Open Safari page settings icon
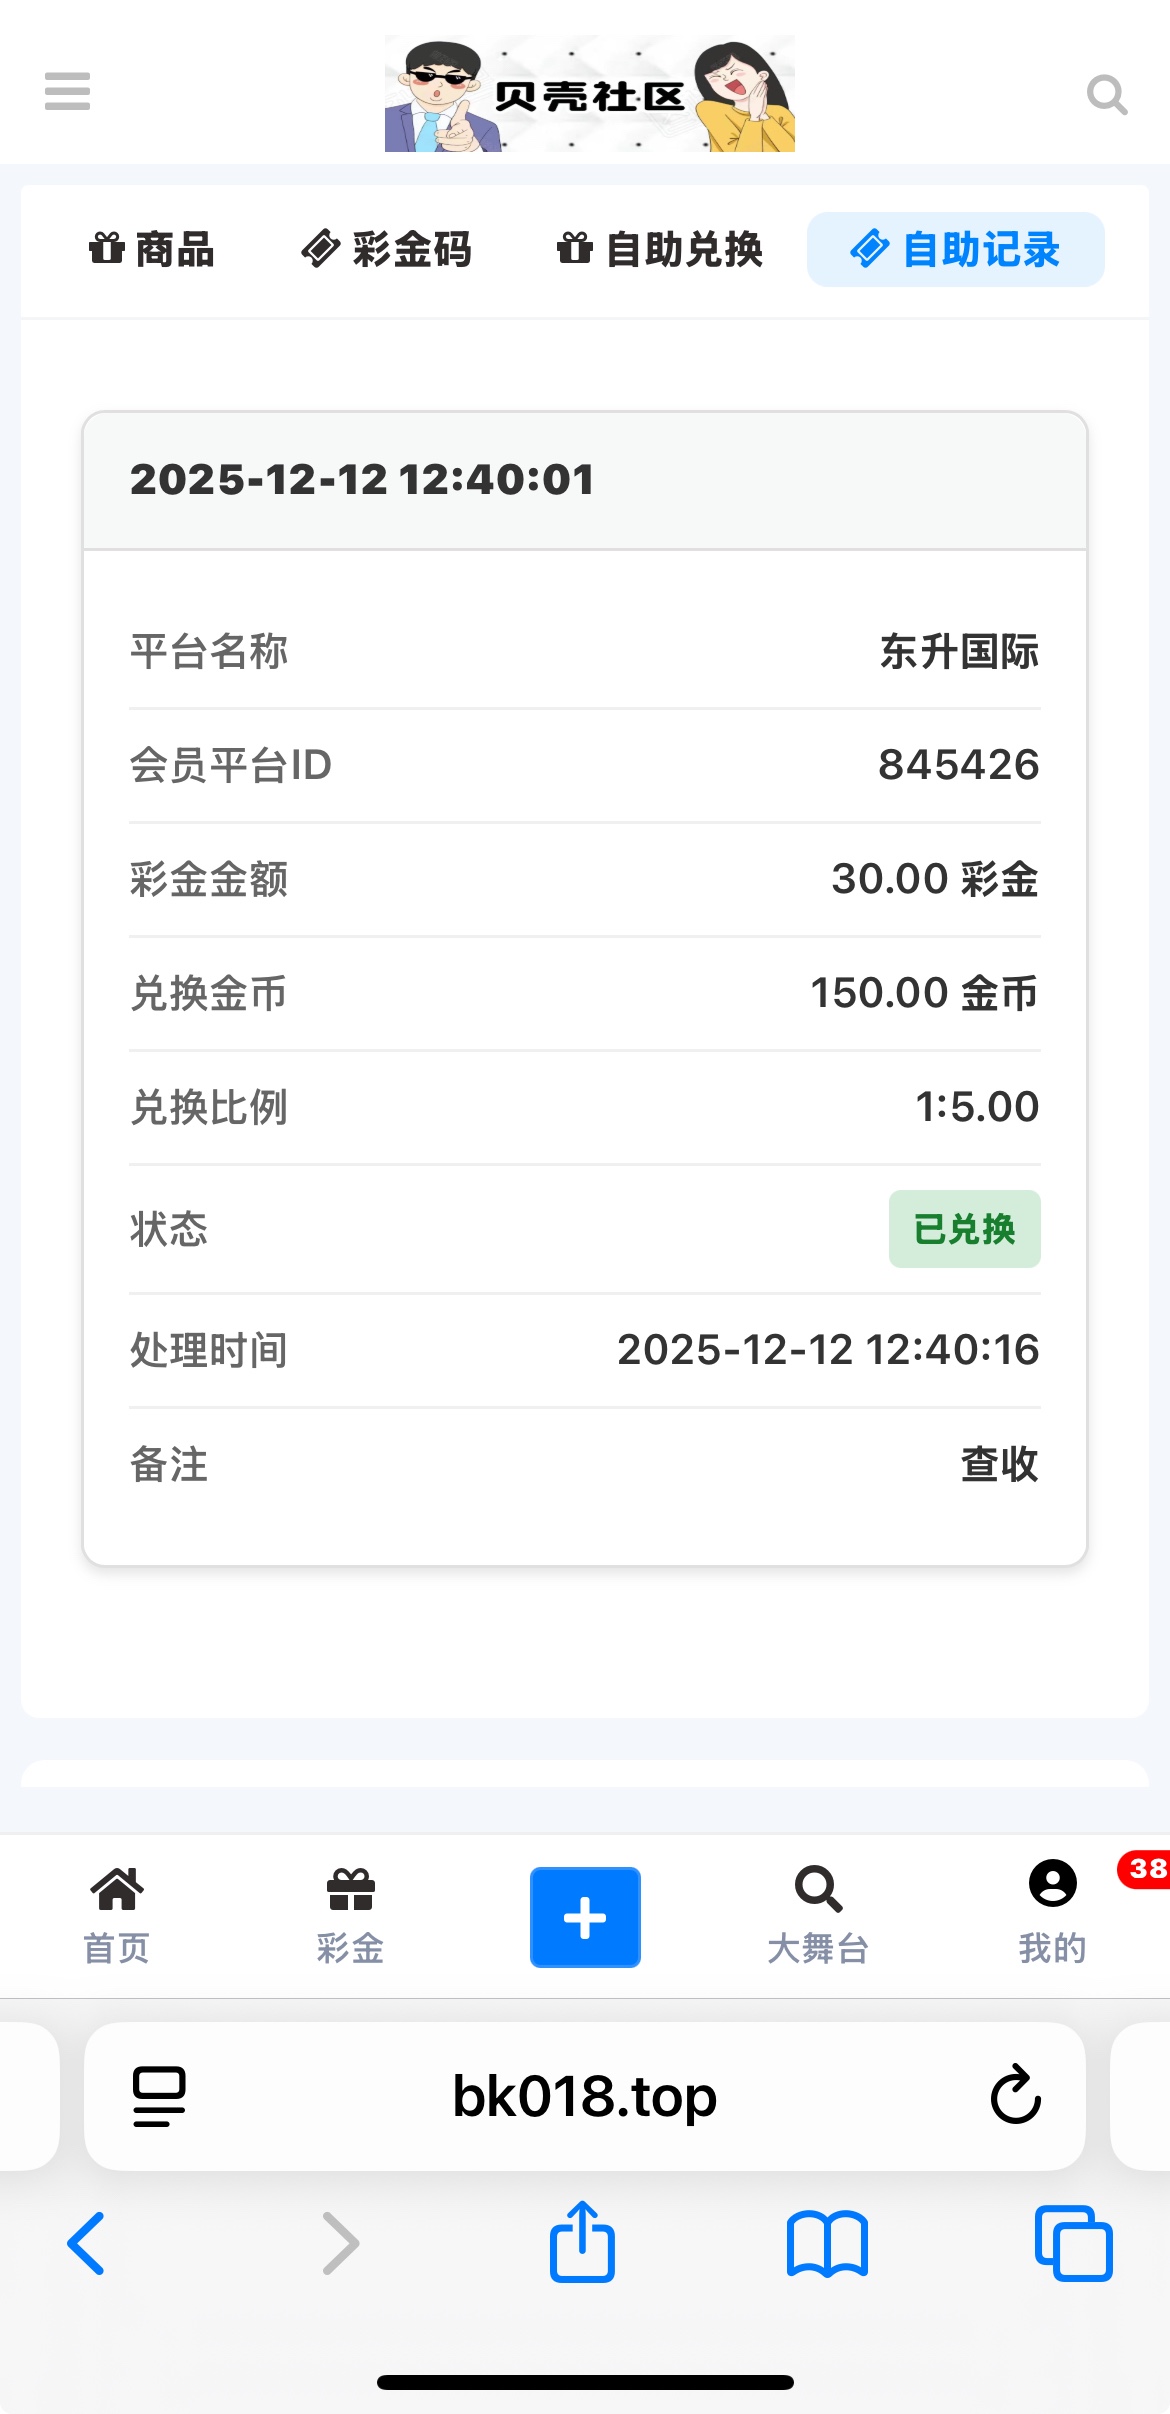Screen dimensions: 1170x2414 coord(159,2096)
